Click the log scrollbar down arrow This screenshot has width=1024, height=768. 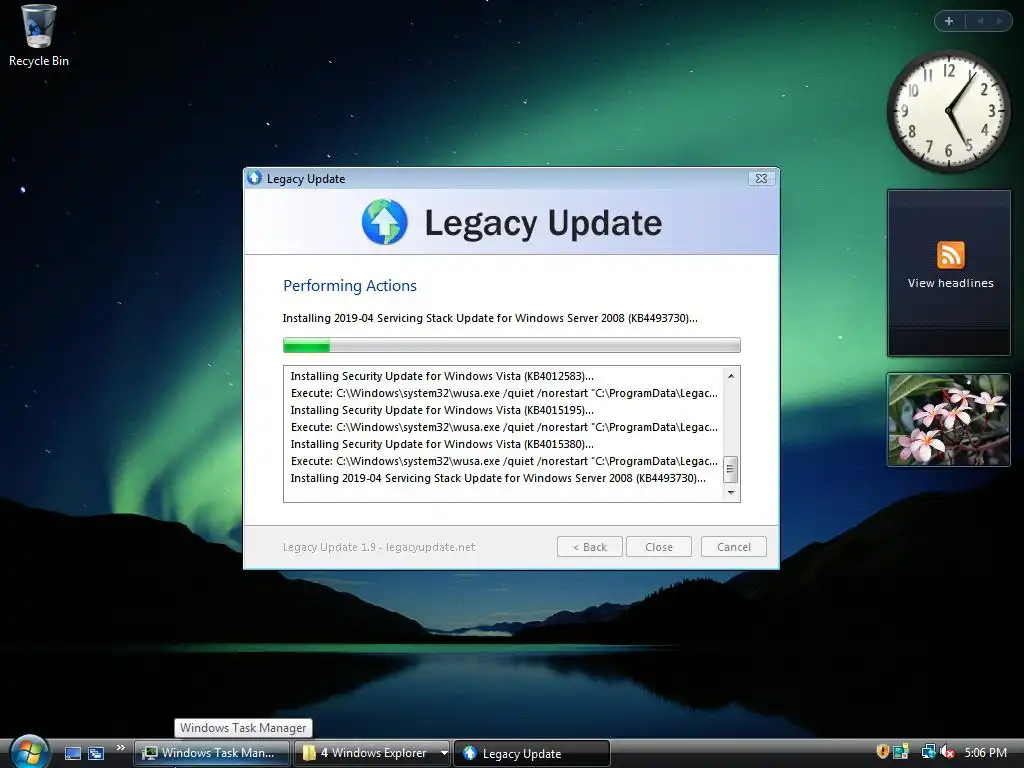(731, 492)
